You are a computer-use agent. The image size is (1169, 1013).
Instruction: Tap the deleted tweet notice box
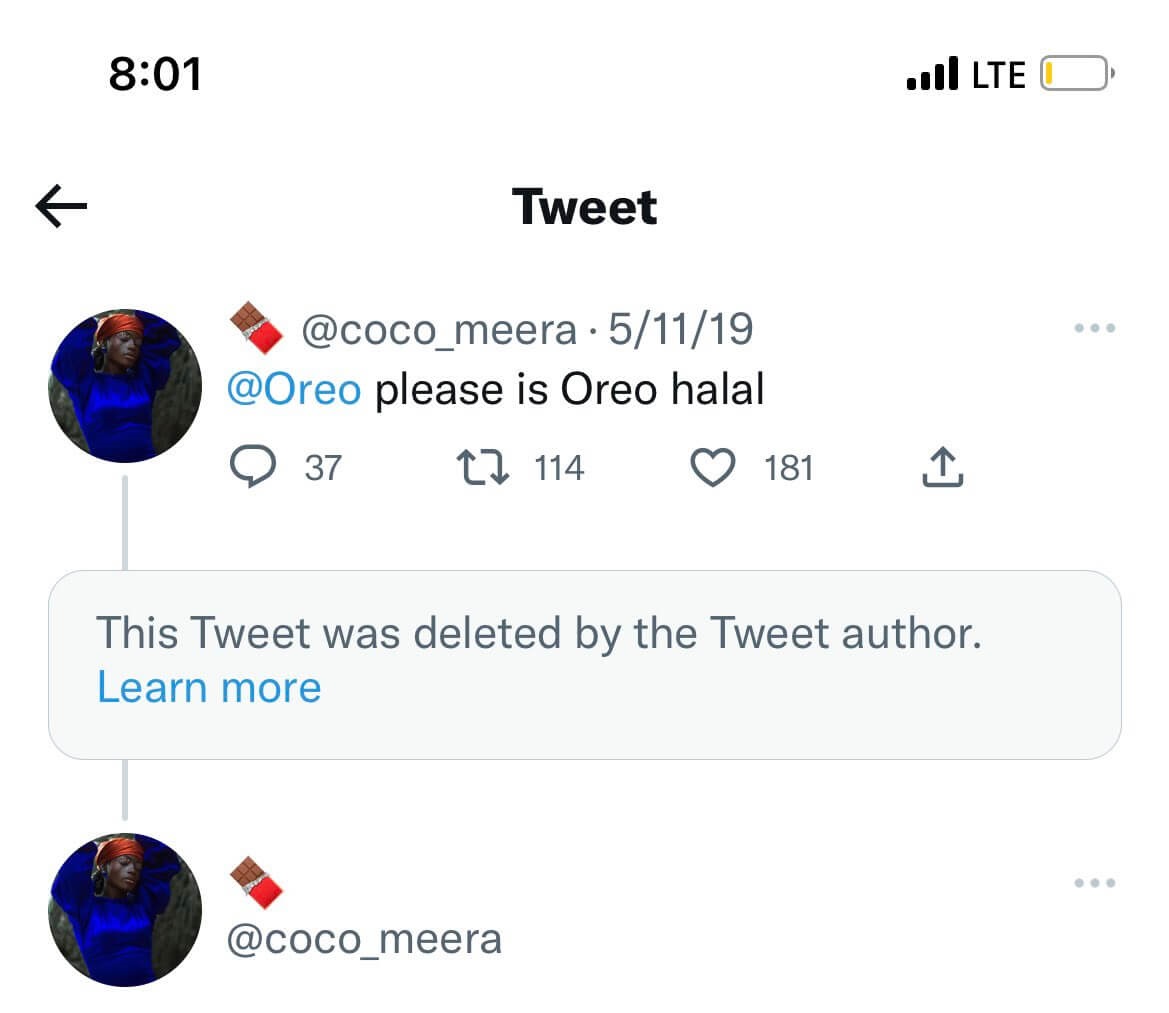(584, 664)
